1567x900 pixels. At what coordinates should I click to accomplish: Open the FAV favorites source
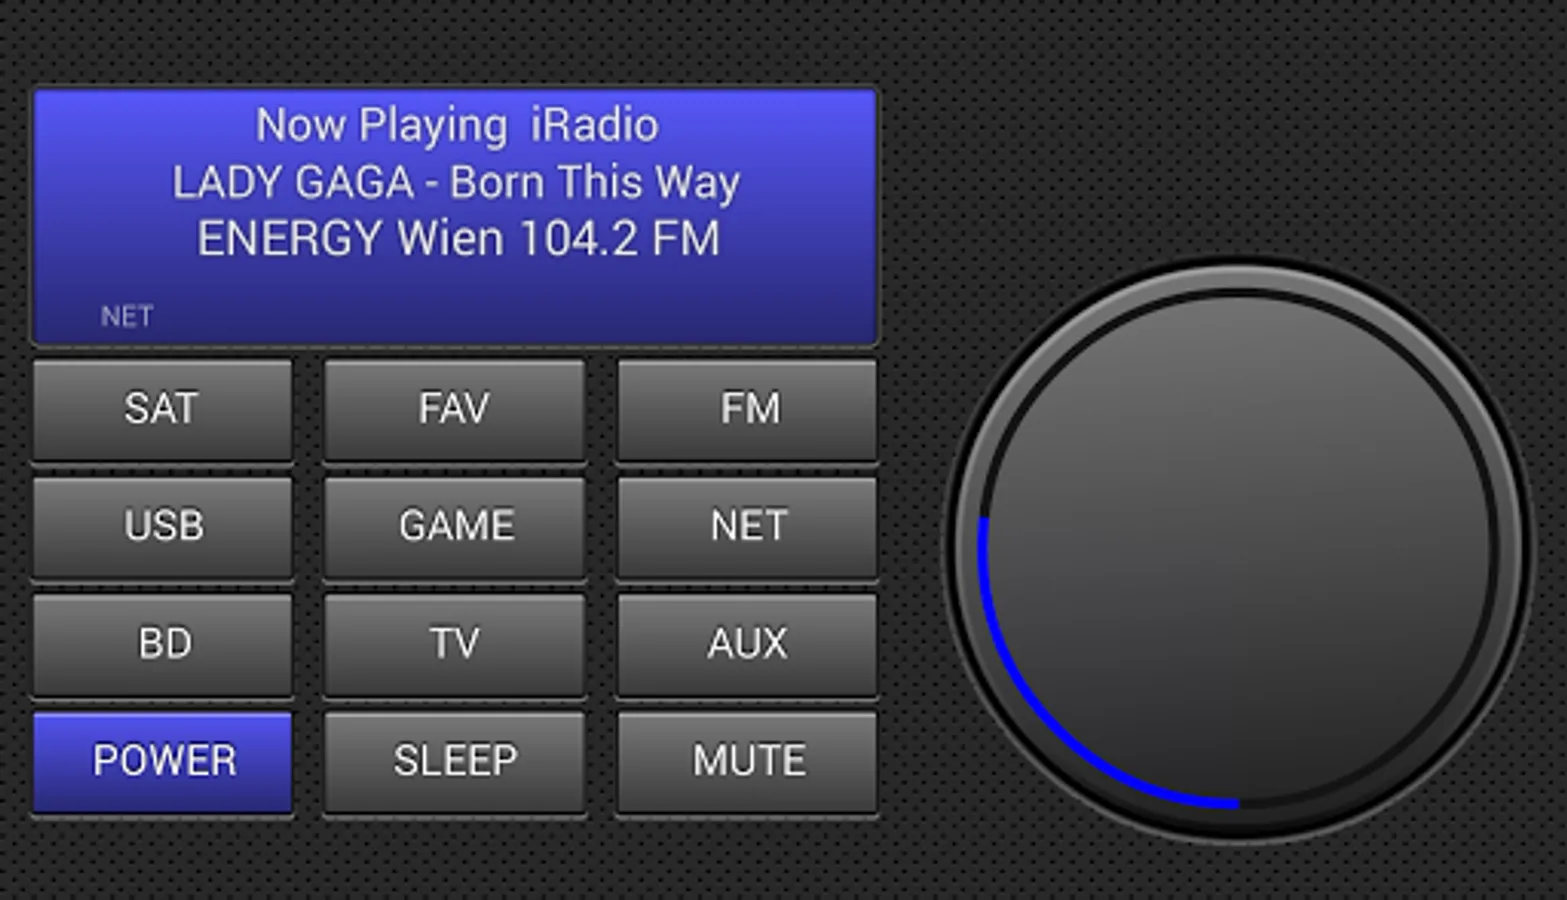coord(455,410)
